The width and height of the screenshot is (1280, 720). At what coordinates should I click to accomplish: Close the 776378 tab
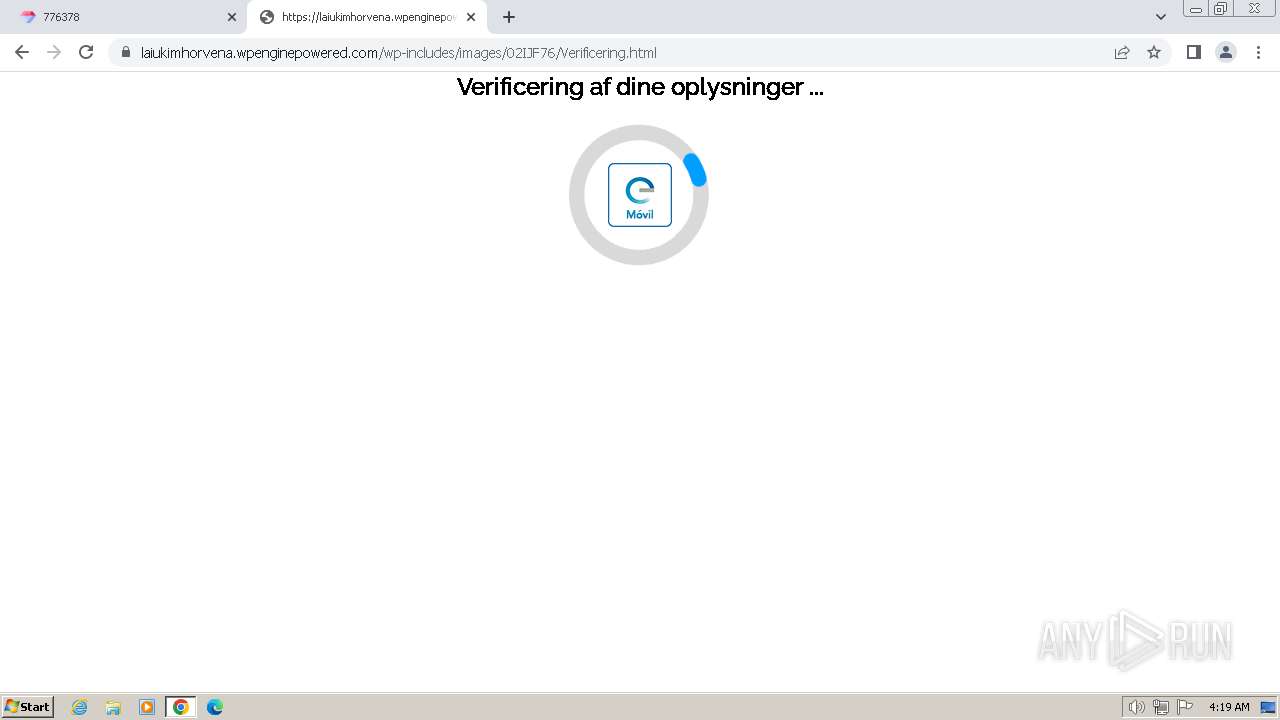232,17
